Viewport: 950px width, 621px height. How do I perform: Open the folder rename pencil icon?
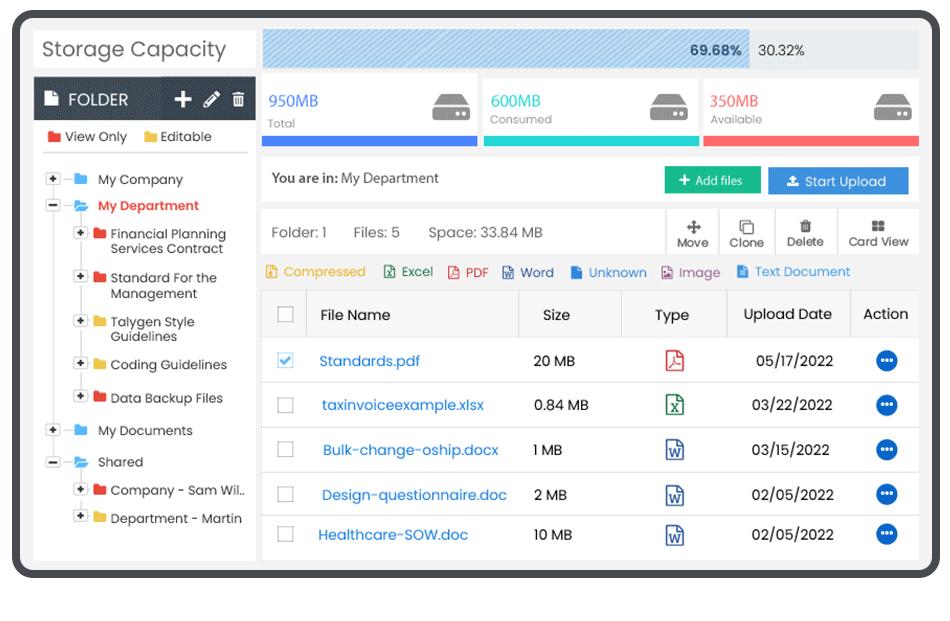(210, 99)
